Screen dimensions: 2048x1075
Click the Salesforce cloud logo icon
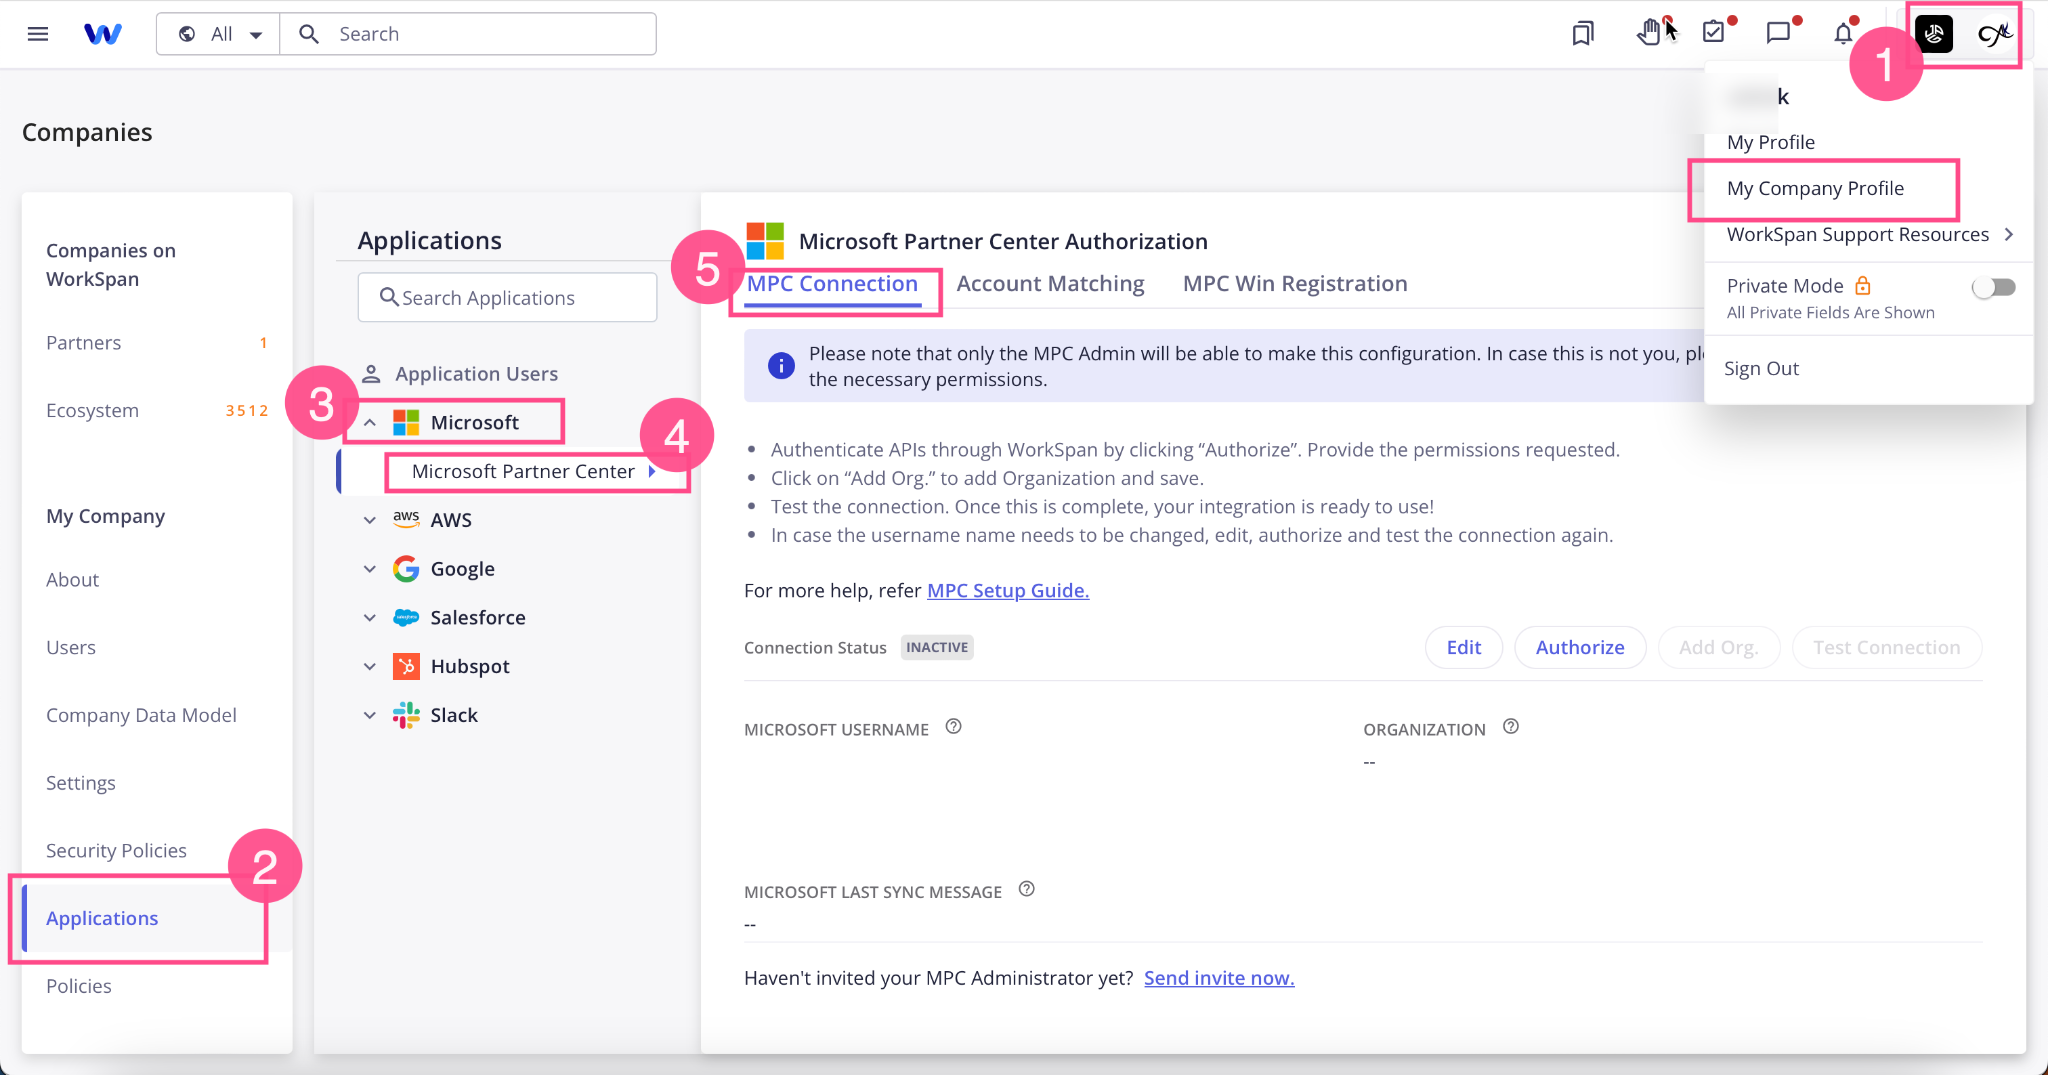[x=406, y=618]
